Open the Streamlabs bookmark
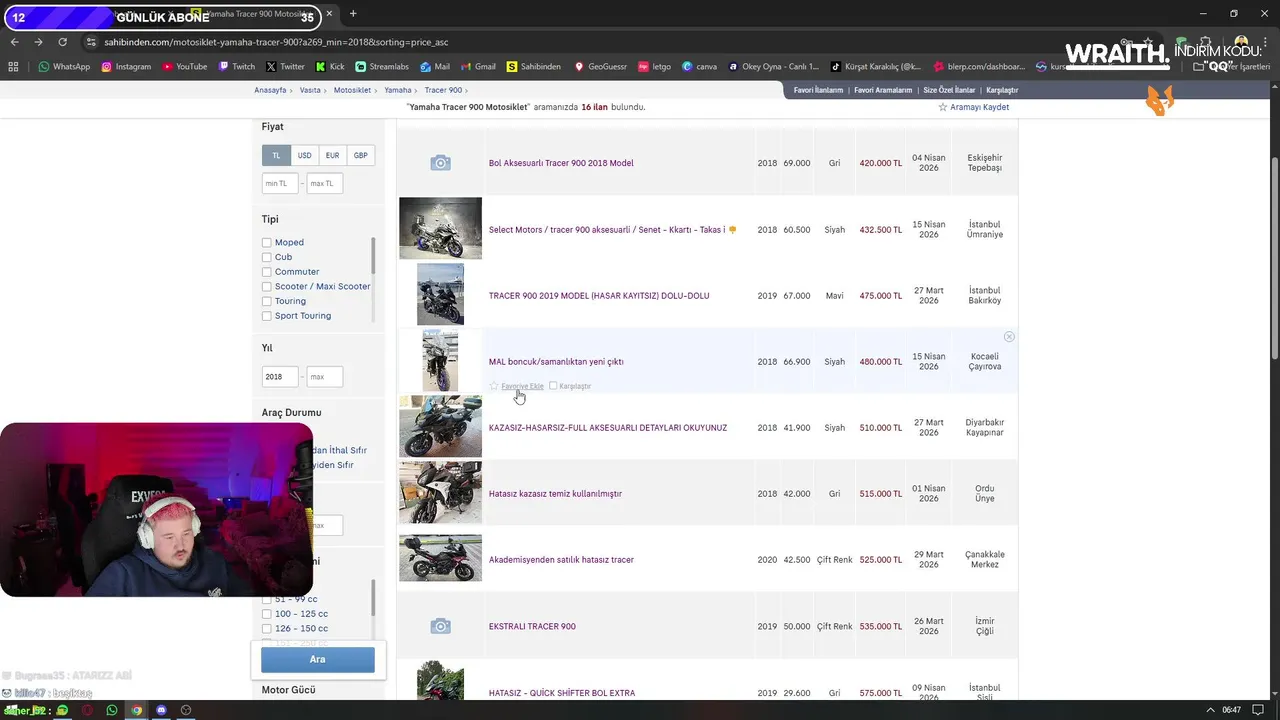 pyautogui.click(x=382, y=67)
